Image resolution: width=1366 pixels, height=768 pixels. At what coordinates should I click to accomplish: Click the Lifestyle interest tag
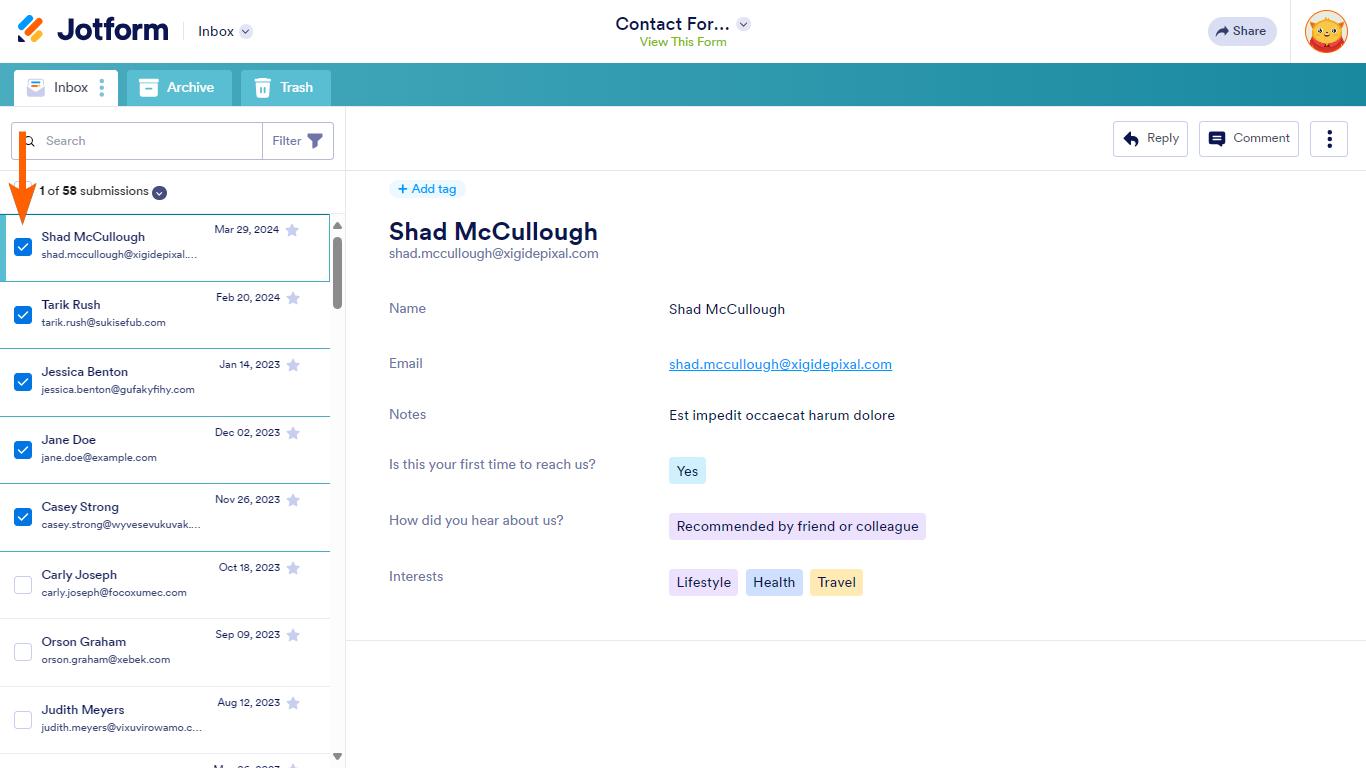pyautogui.click(x=703, y=583)
